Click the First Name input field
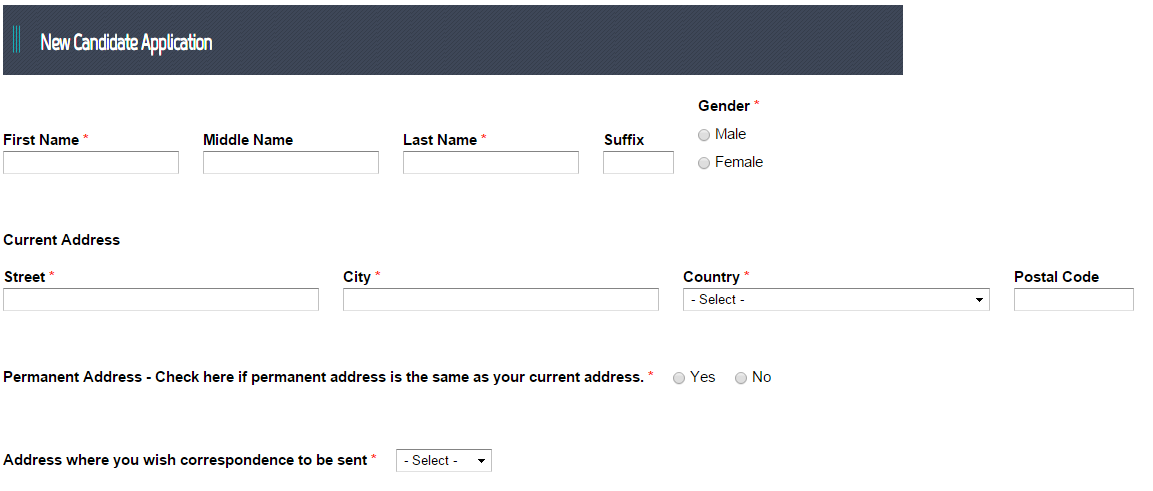 [x=91, y=163]
